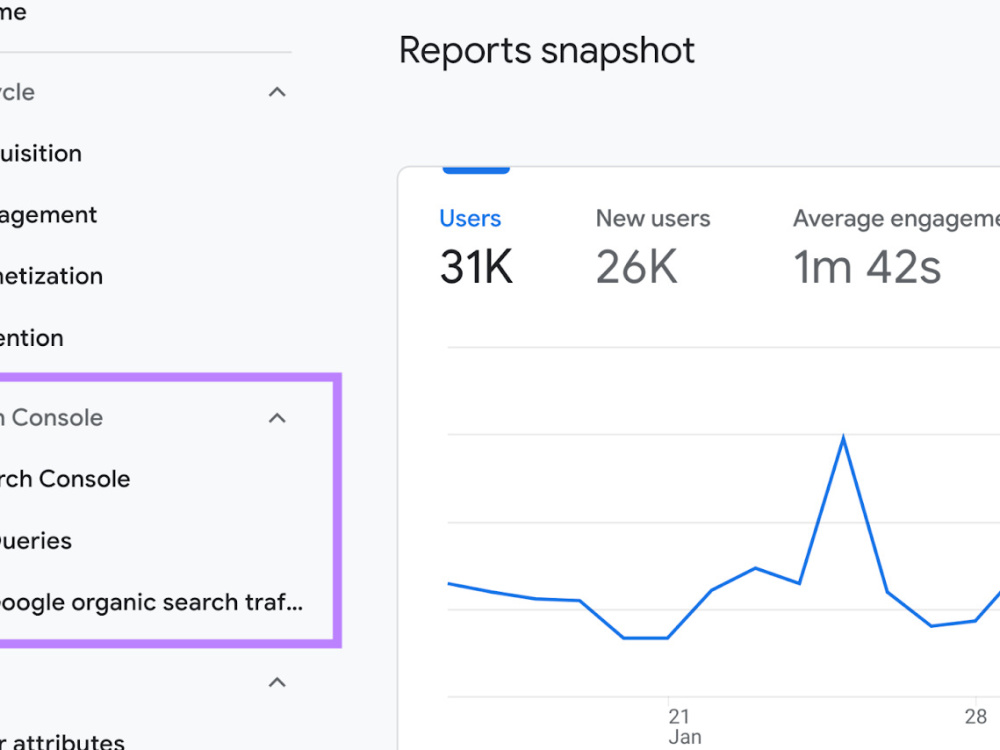Click the 31K users value
The width and height of the screenshot is (1000, 750).
(476, 267)
